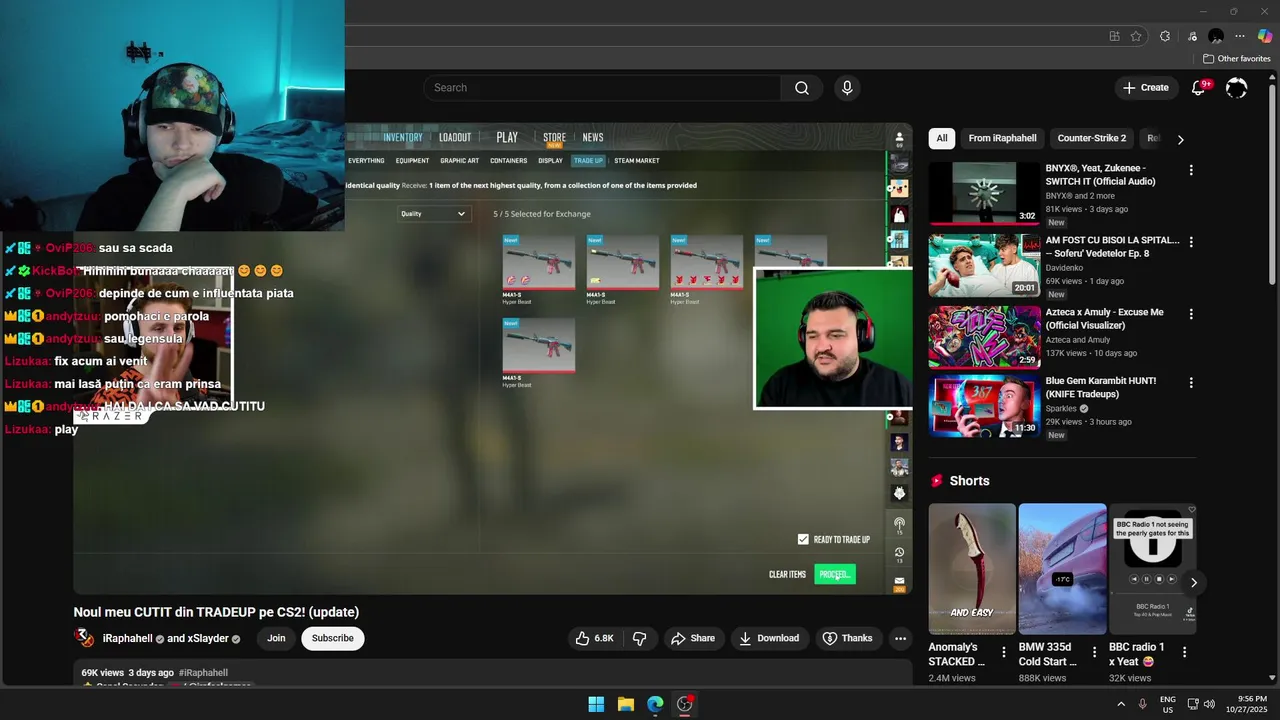Expand Other favorites folder
This screenshot has height=720, width=1280.
1237,59
